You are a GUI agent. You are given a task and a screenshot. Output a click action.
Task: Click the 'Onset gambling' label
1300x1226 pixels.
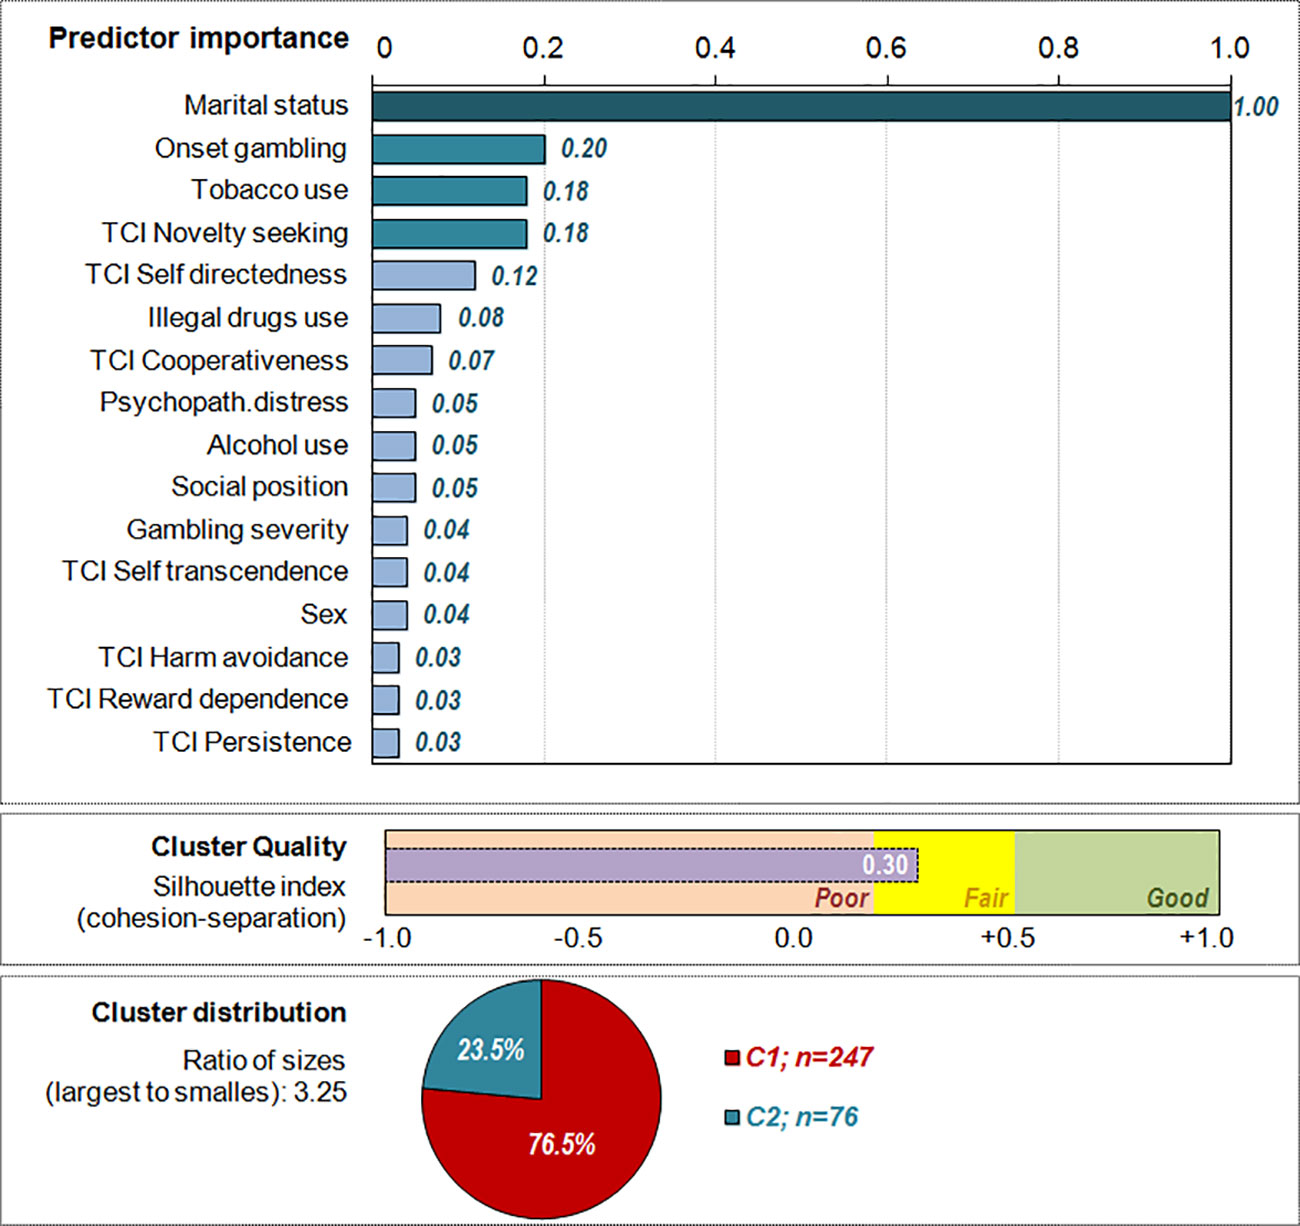click(x=251, y=148)
